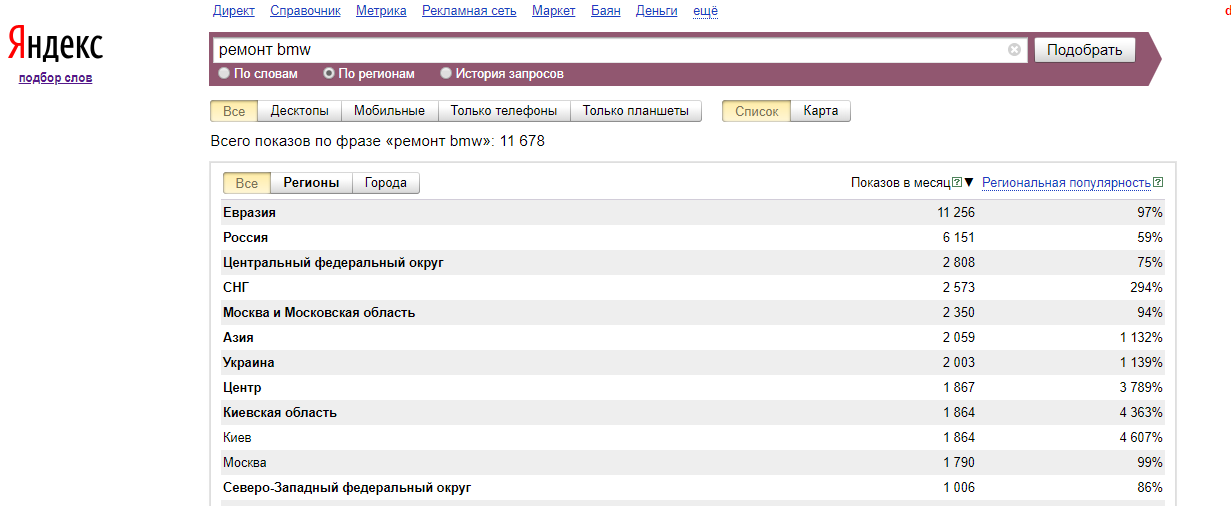The height and width of the screenshot is (506, 1231).
Task: Switch to Только планшеты tab
Action: pos(636,111)
